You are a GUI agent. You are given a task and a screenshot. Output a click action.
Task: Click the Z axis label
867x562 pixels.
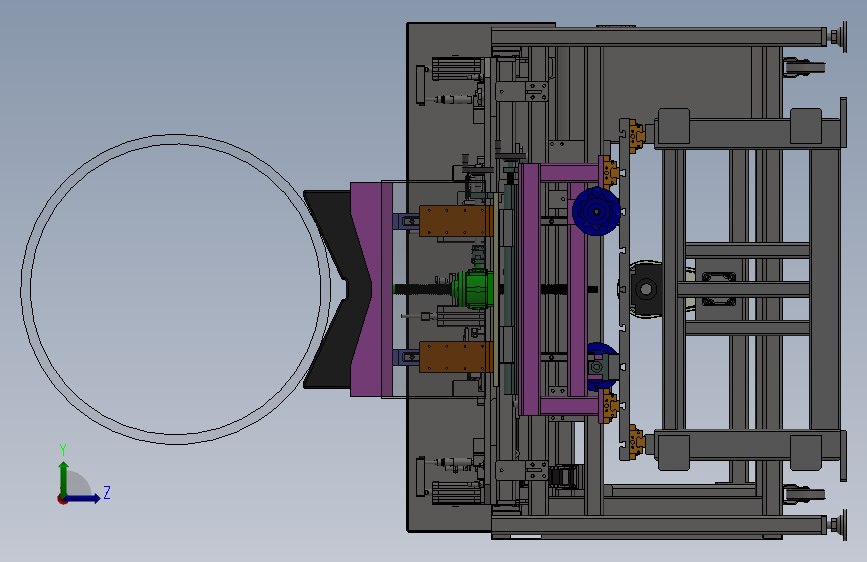(x=107, y=492)
